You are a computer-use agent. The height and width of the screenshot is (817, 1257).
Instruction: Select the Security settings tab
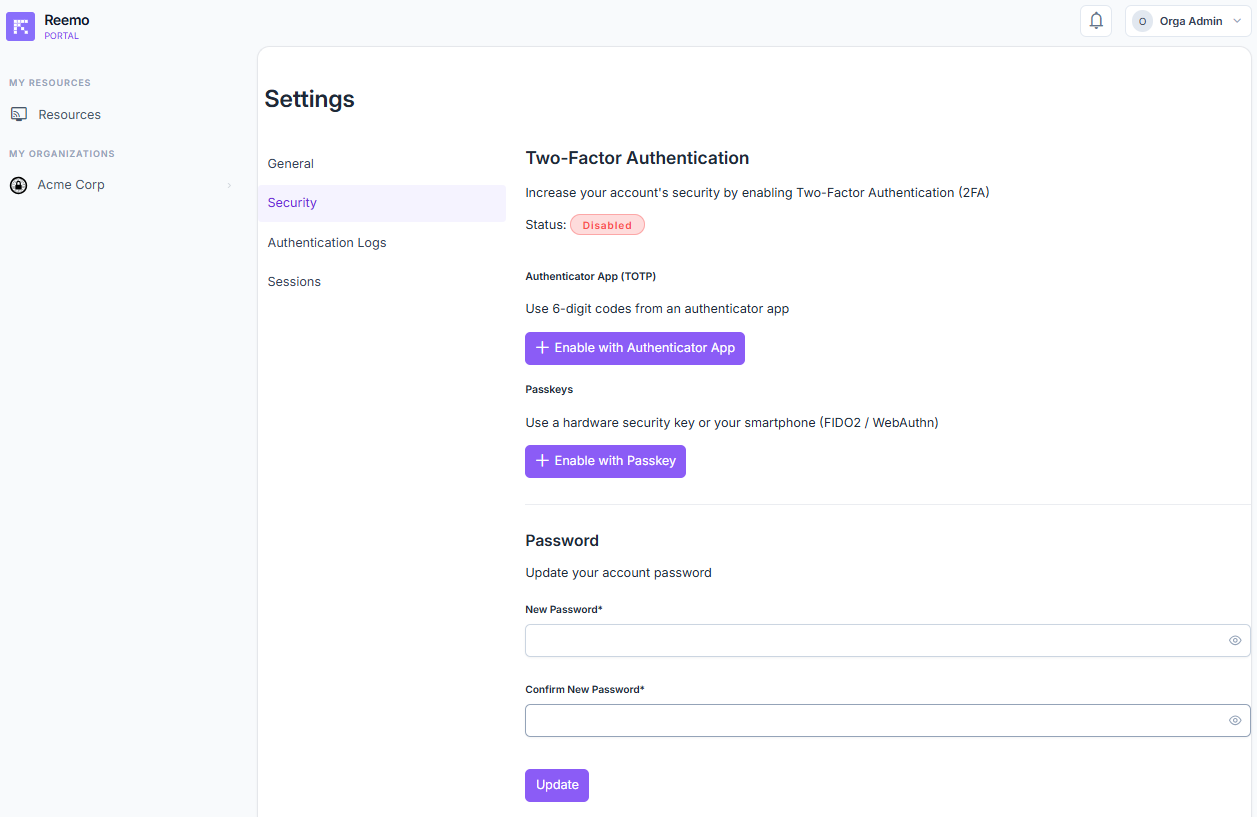[381, 203]
